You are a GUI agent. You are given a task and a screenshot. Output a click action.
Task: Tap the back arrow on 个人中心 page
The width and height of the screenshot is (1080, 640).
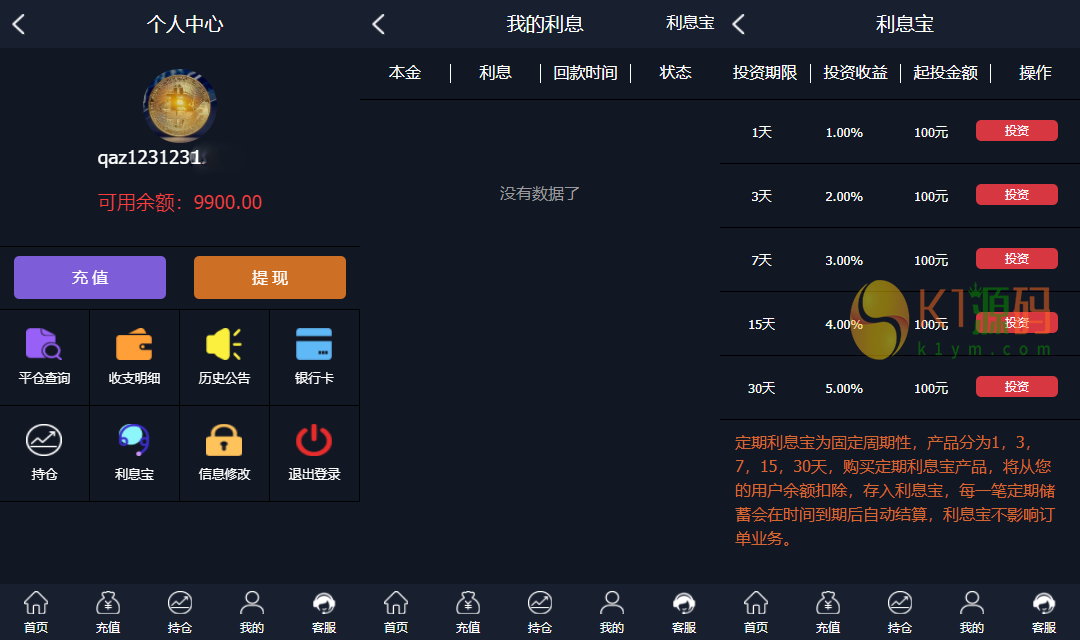coord(18,23)
